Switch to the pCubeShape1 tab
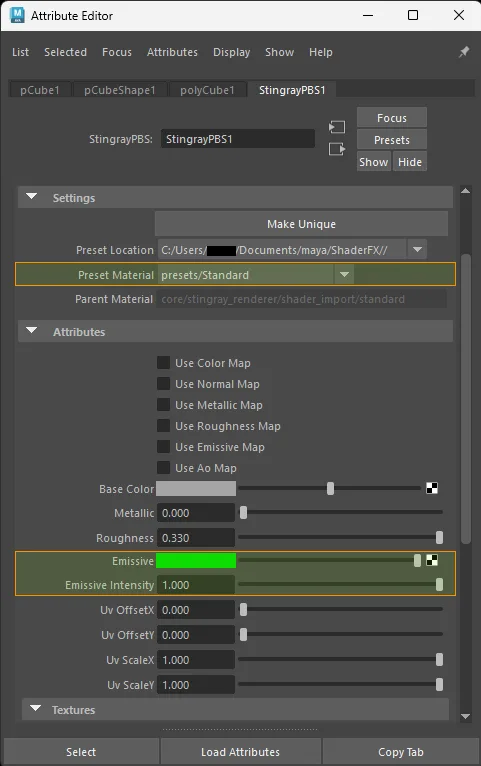The height and width of the screenshot is (766, 481). click(120, 90)
